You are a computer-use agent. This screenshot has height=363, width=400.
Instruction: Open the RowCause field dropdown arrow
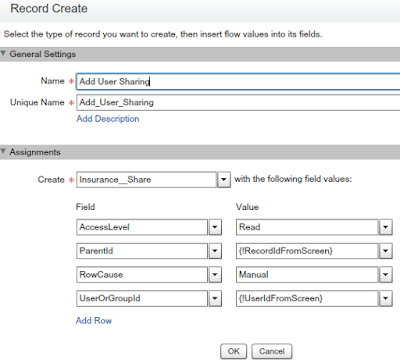point(215,275)
